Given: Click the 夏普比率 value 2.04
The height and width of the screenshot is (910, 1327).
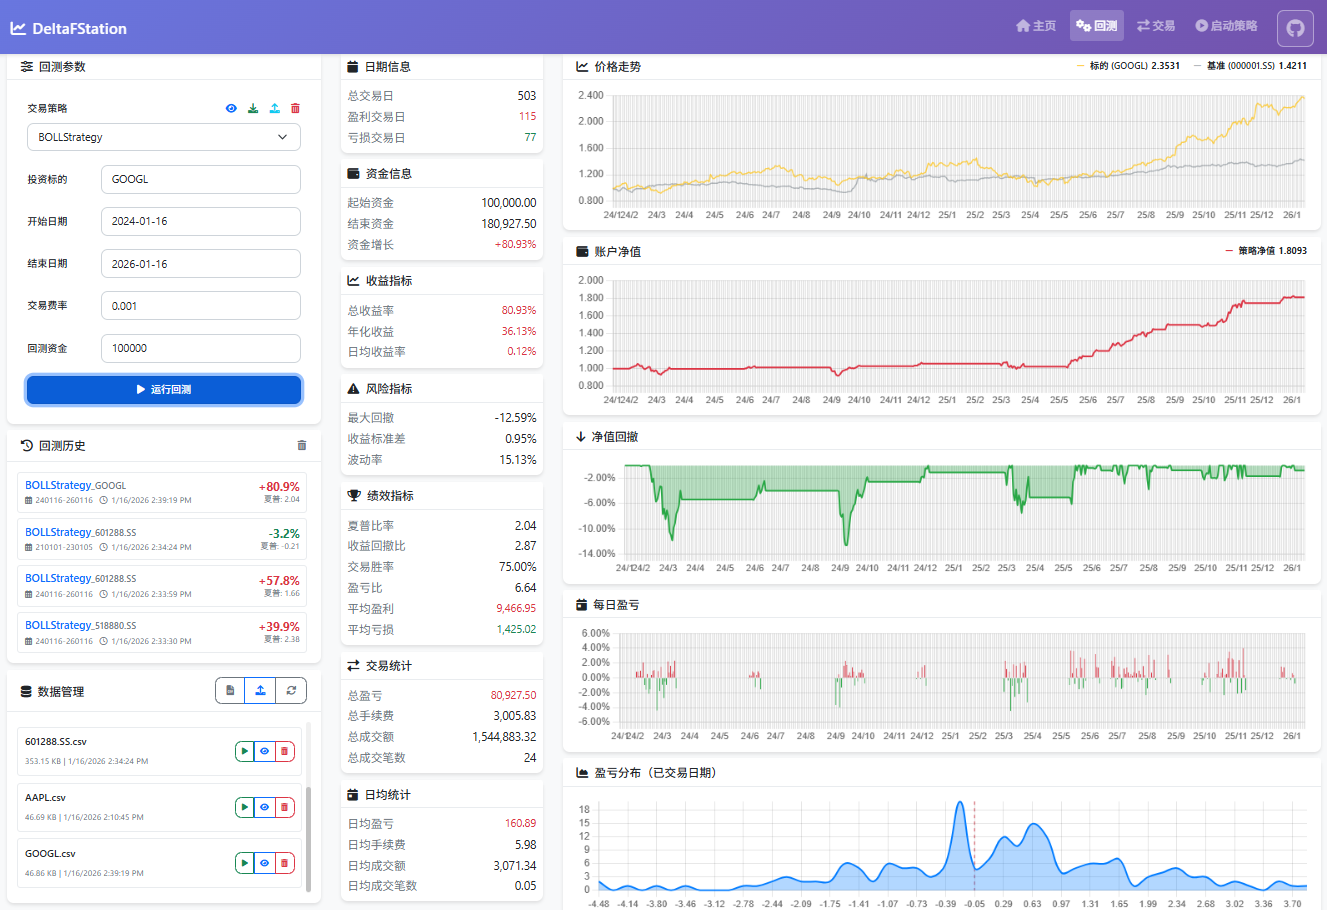Looking at the screenshot, I should [x=525, y=526].
